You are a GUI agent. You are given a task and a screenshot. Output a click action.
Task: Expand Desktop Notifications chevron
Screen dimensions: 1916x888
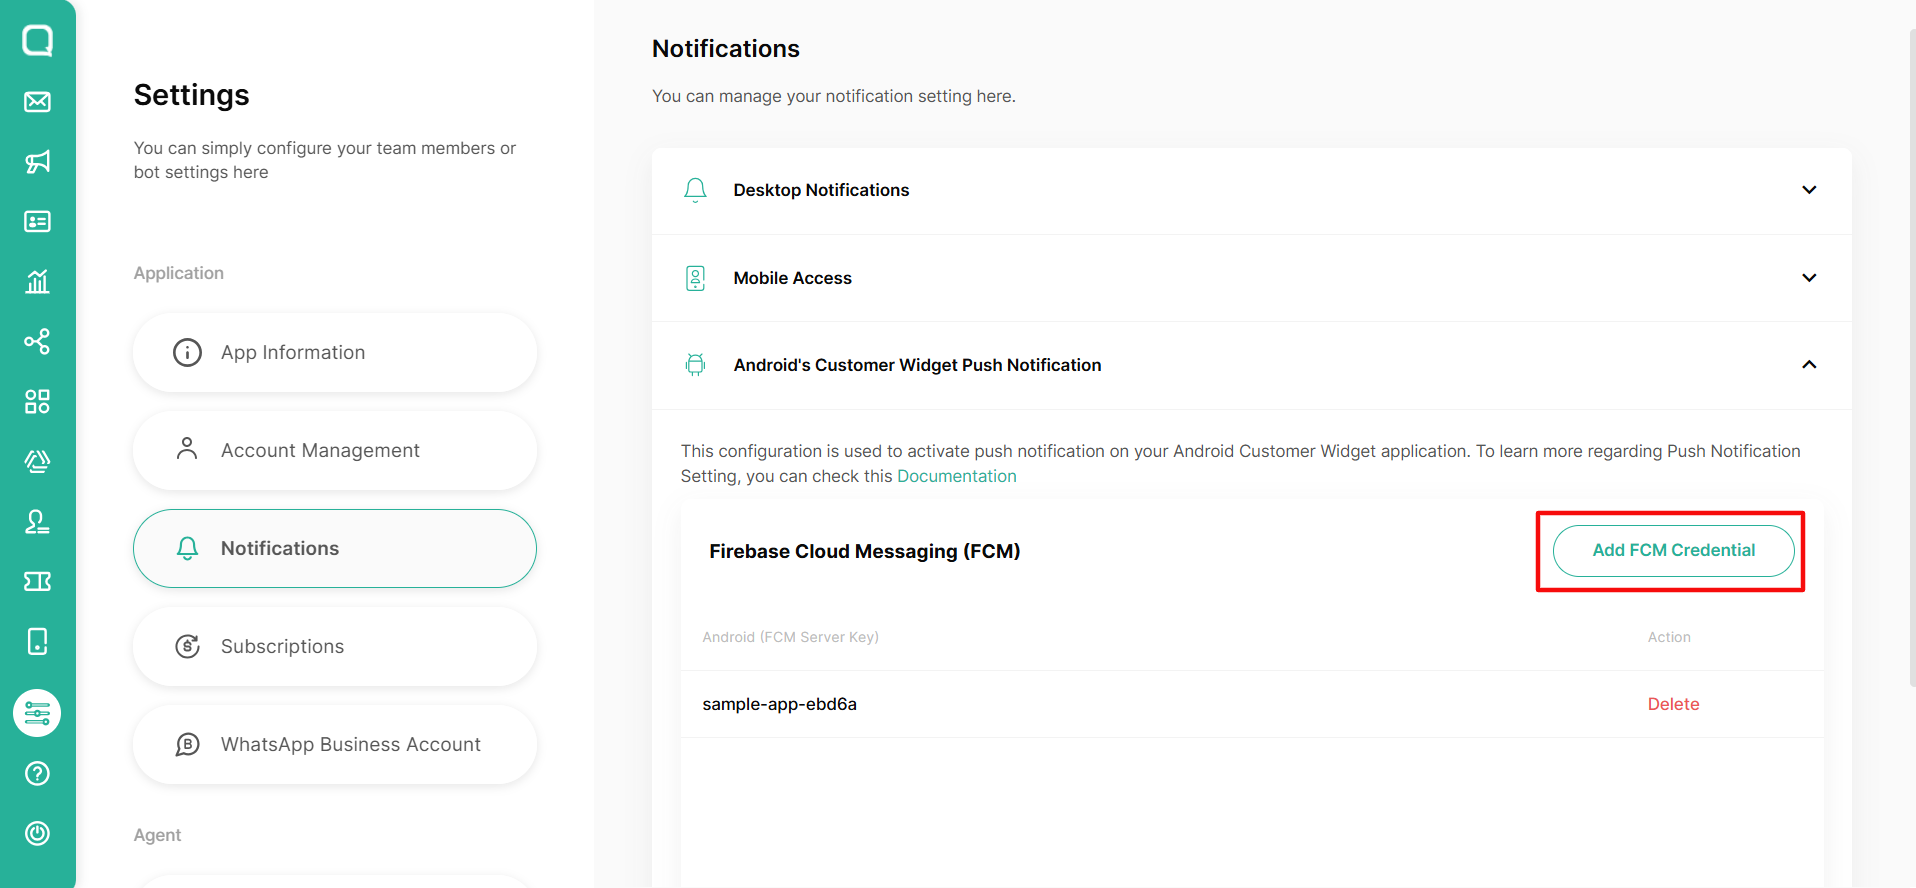coord(1809,190)
